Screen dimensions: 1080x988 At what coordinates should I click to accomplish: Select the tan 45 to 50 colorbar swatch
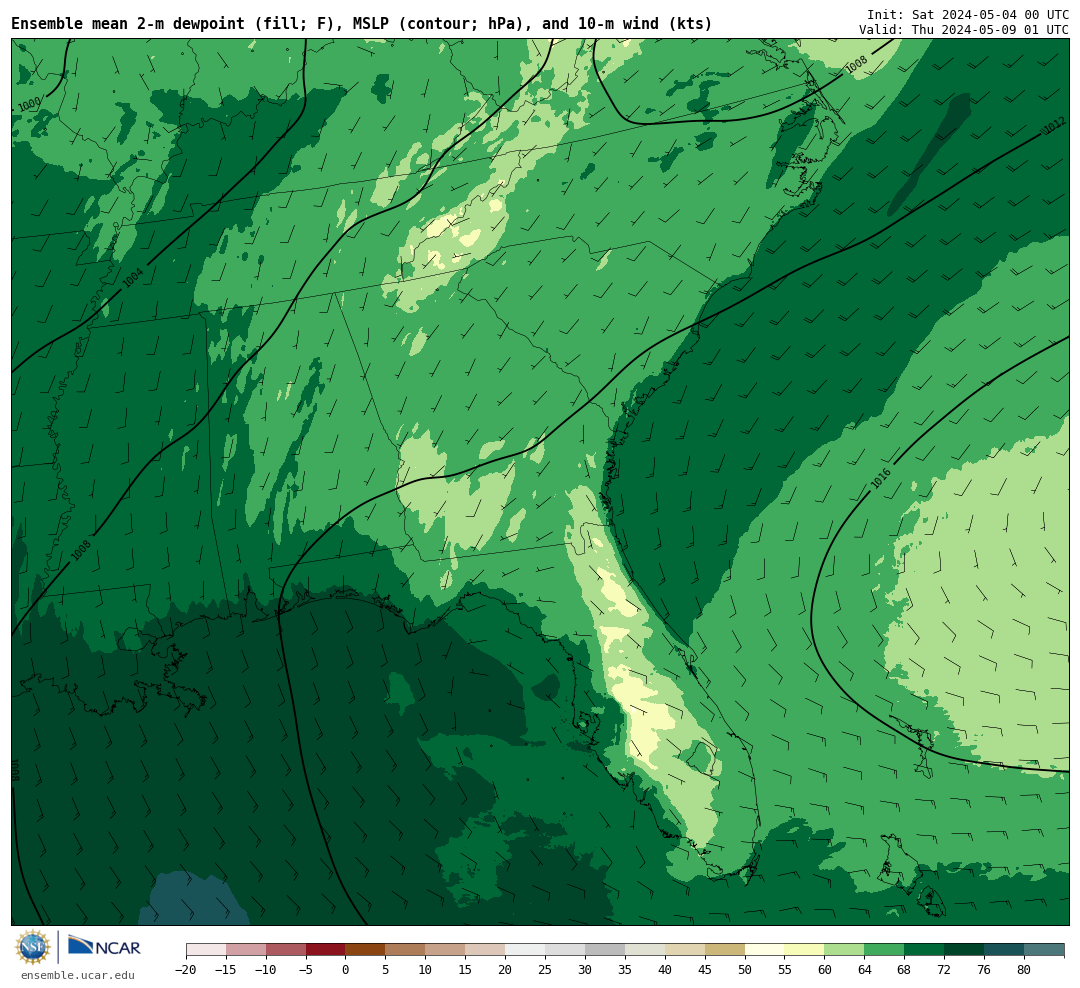click(725, 950)
